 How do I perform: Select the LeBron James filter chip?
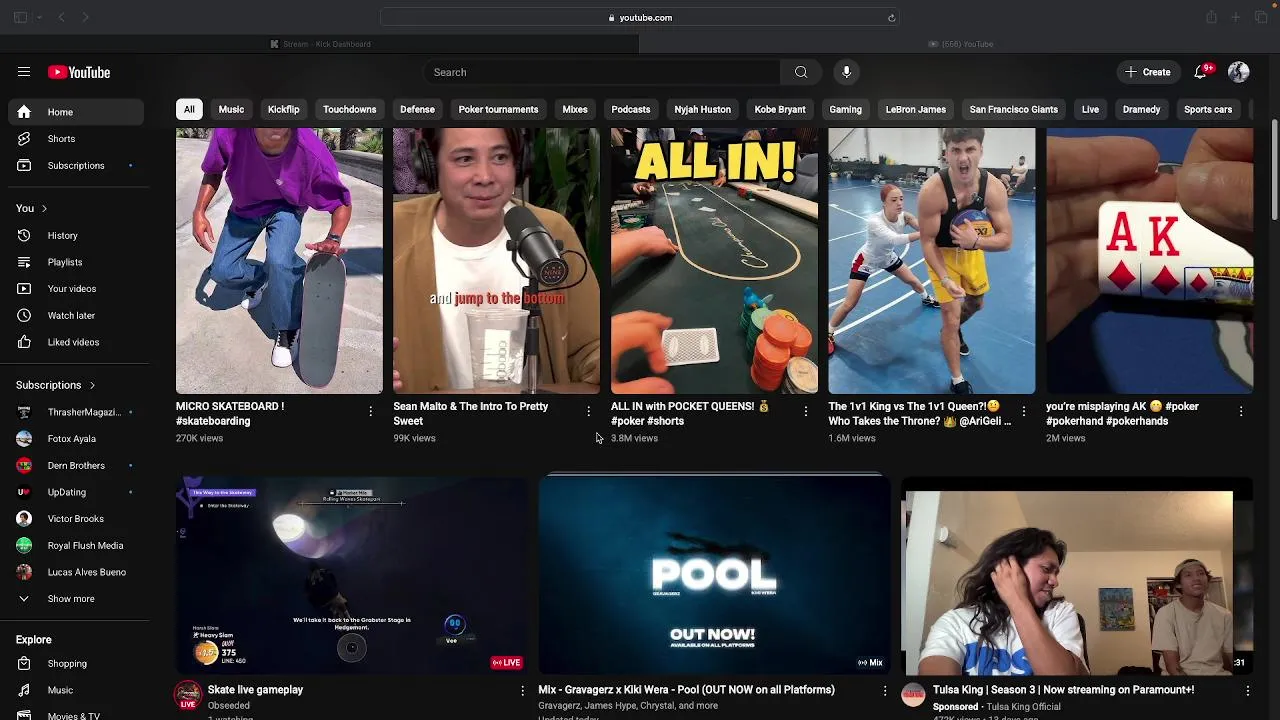click(915, 109)
